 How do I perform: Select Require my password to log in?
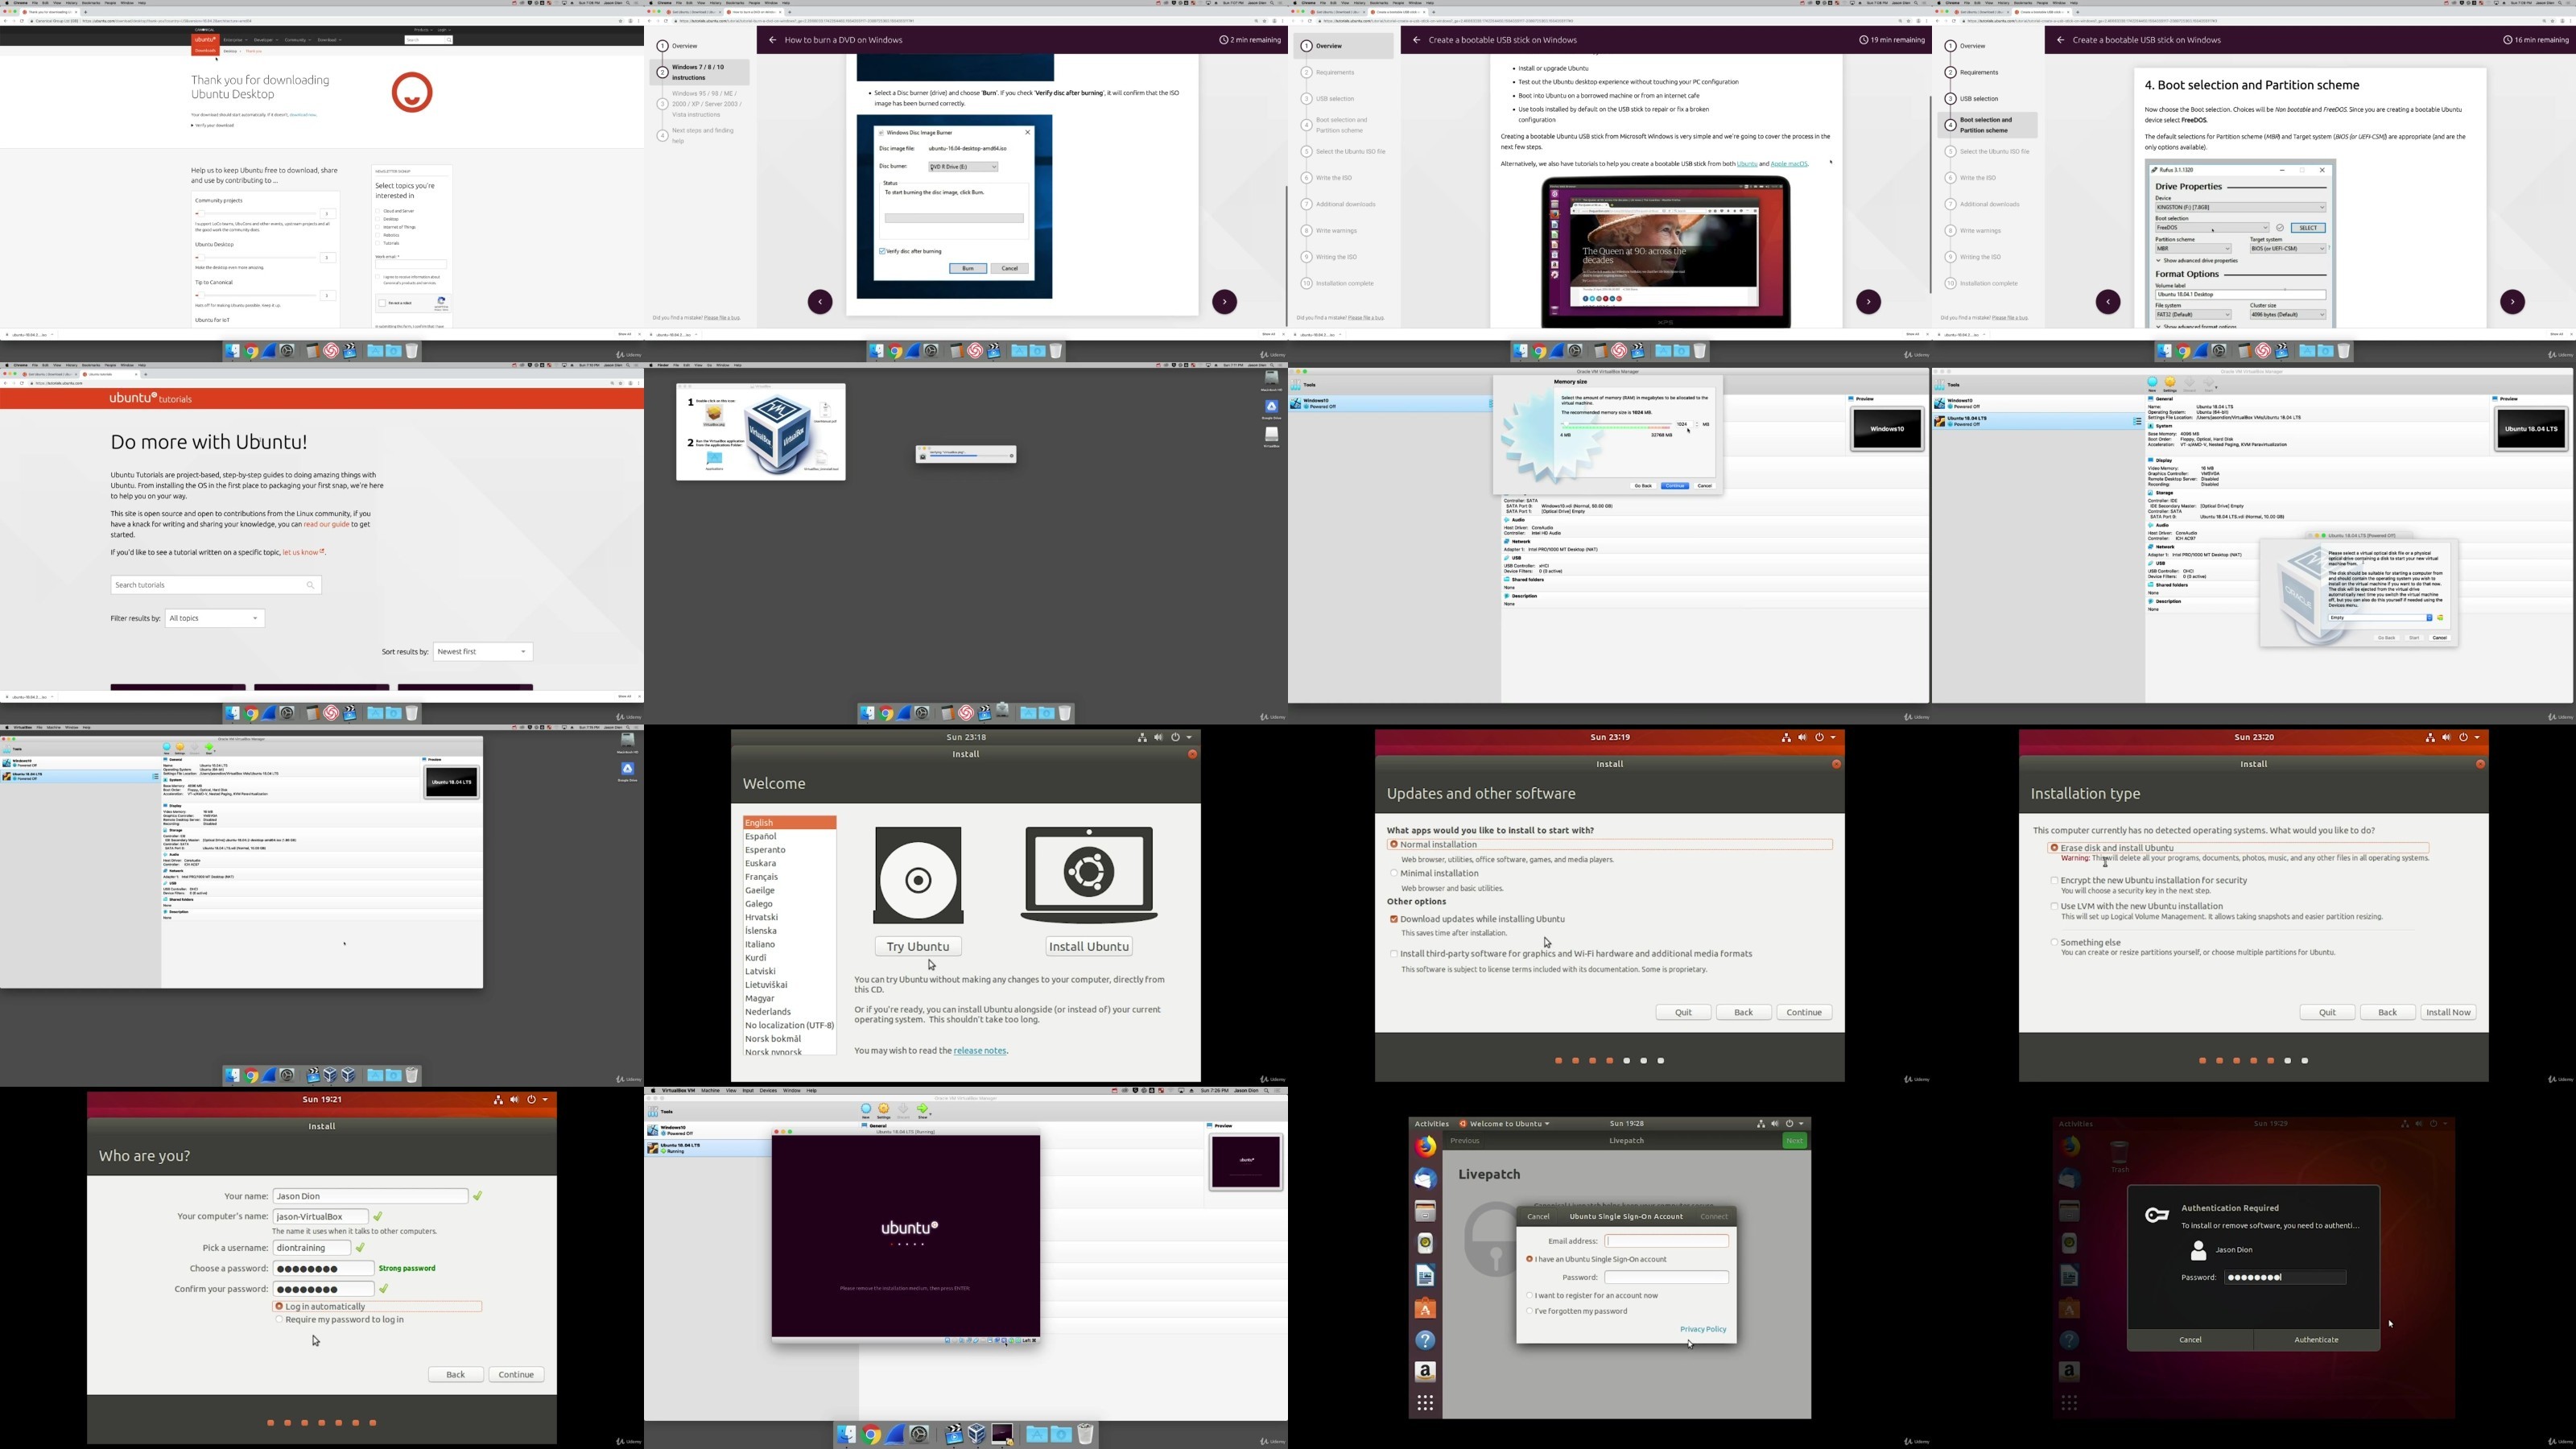279,1320
